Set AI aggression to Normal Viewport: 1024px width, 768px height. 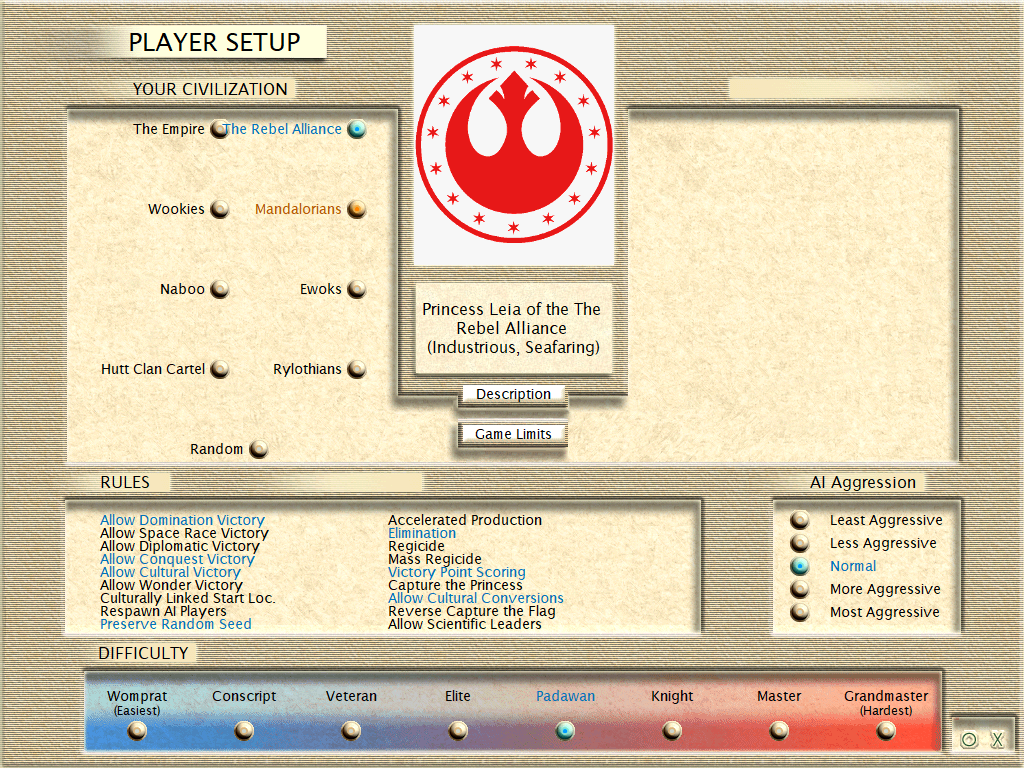click(799, 566)
